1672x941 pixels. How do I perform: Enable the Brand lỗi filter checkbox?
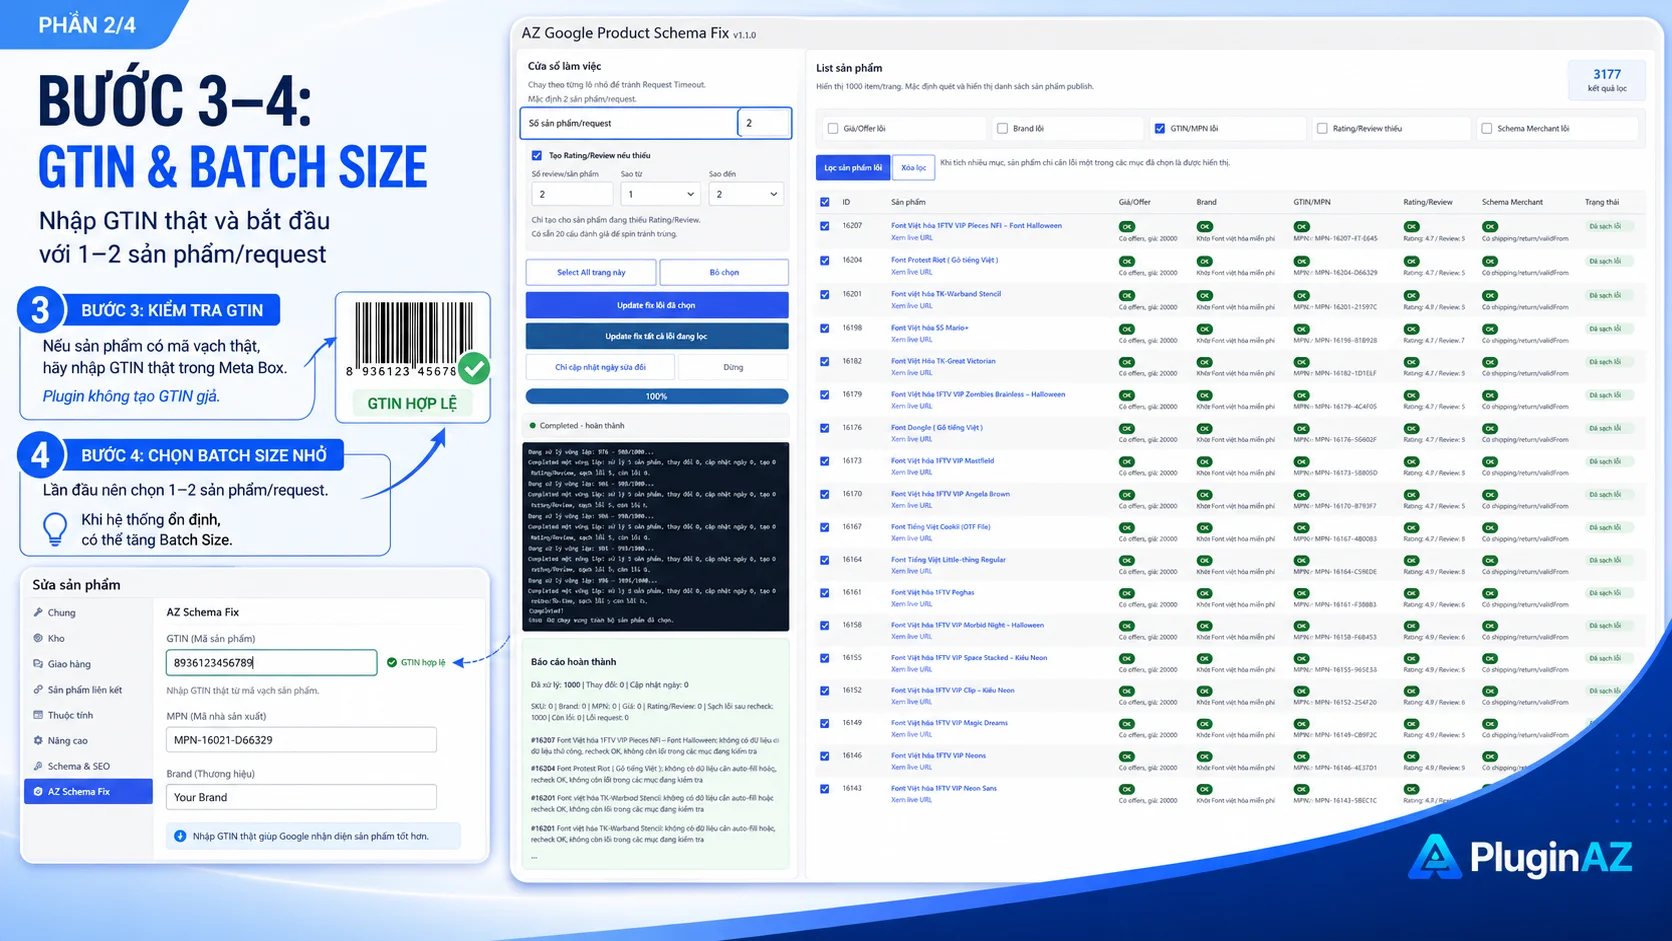point(1002,128)
